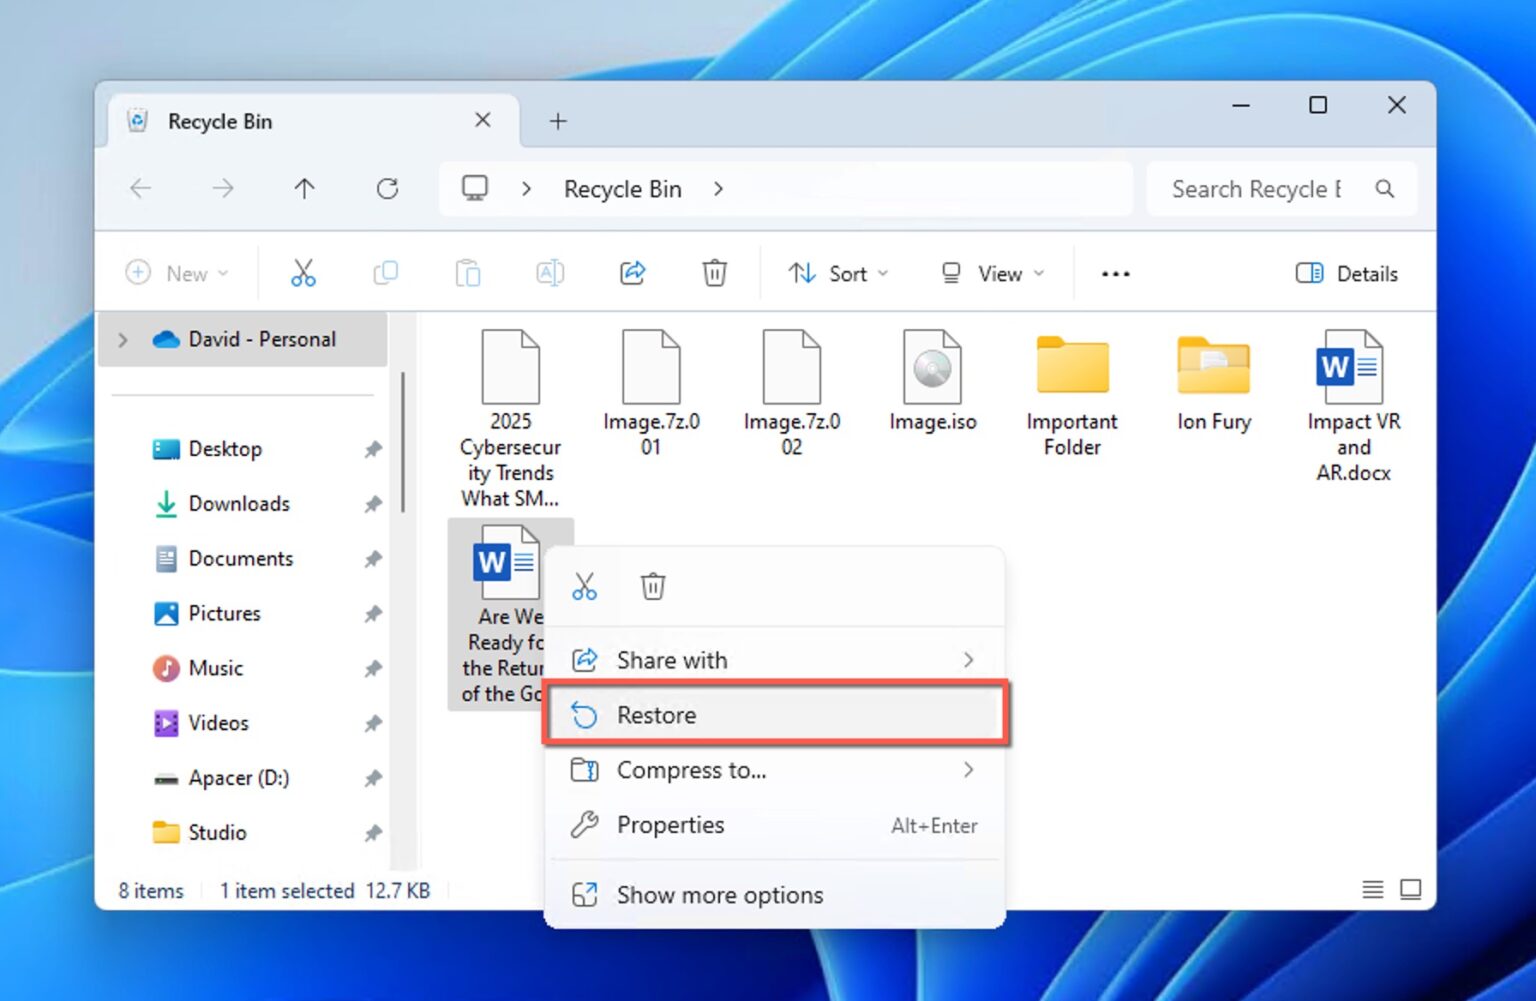The image size is (1536, 1001).
Task: Navigate up using the Up arrow icon
Action: pos(305,188)
